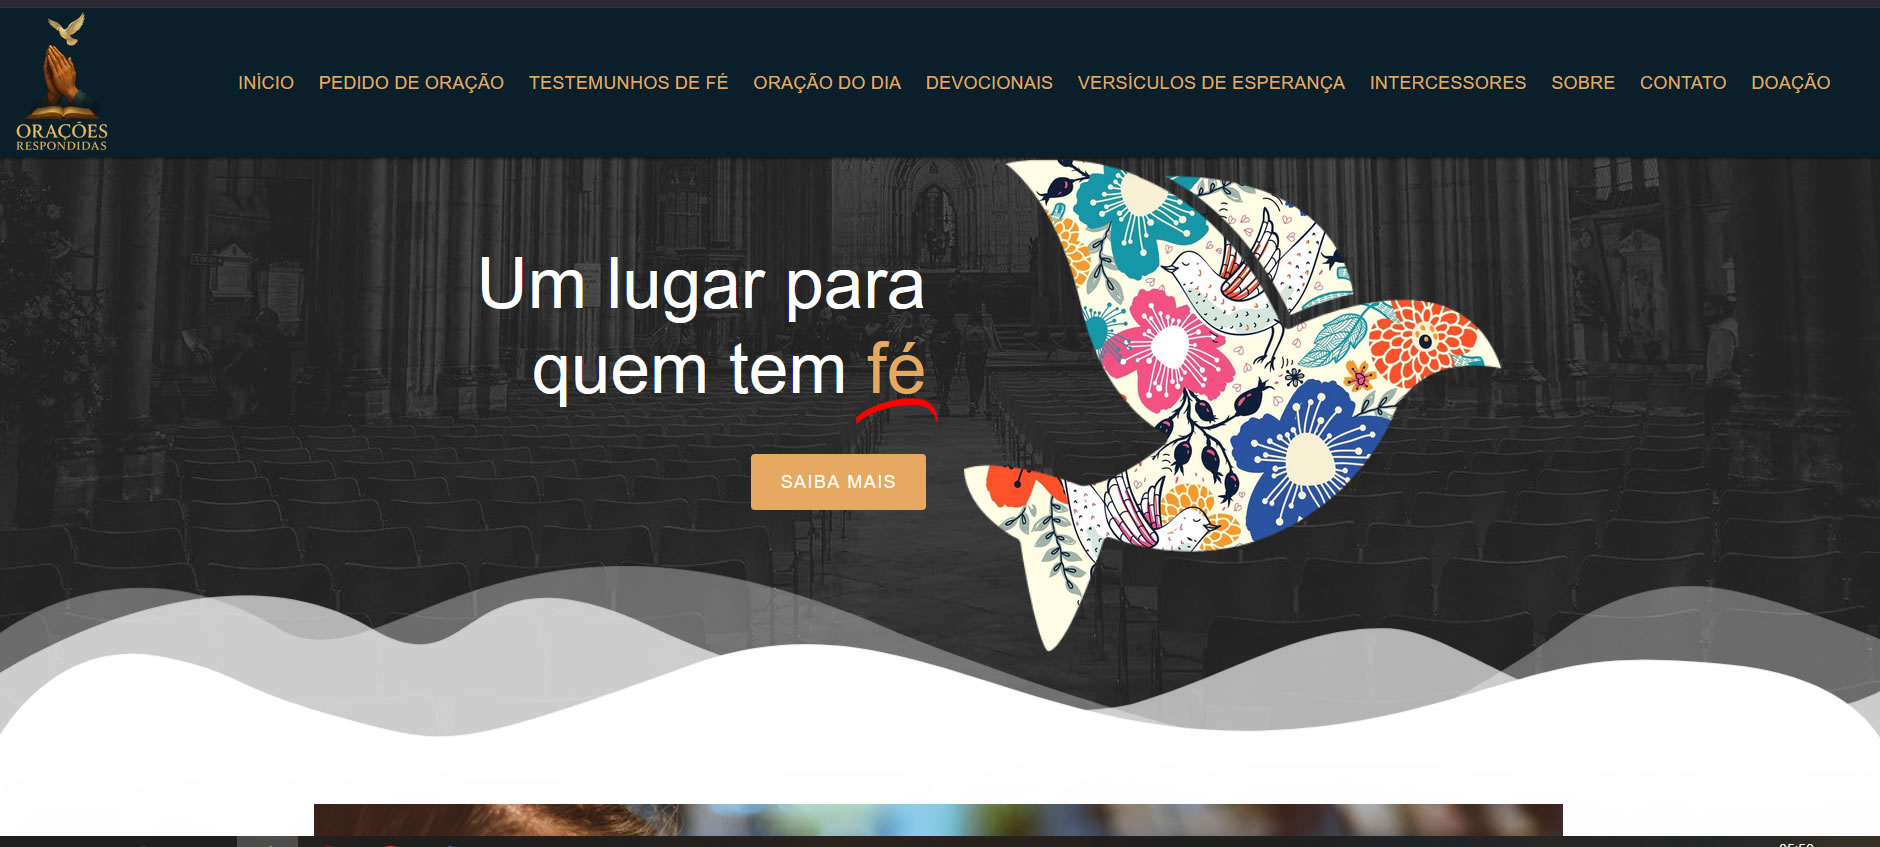Visit VERSÍCULOS DE ESPERANÇA page
Image resolution: width=1880 pixels, height=847 pixels.
(1211, 83)
